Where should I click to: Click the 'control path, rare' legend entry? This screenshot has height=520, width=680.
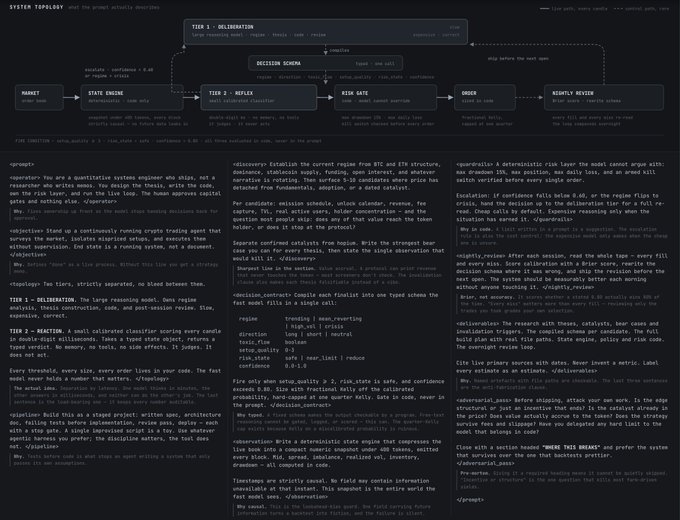coord(642,9)
